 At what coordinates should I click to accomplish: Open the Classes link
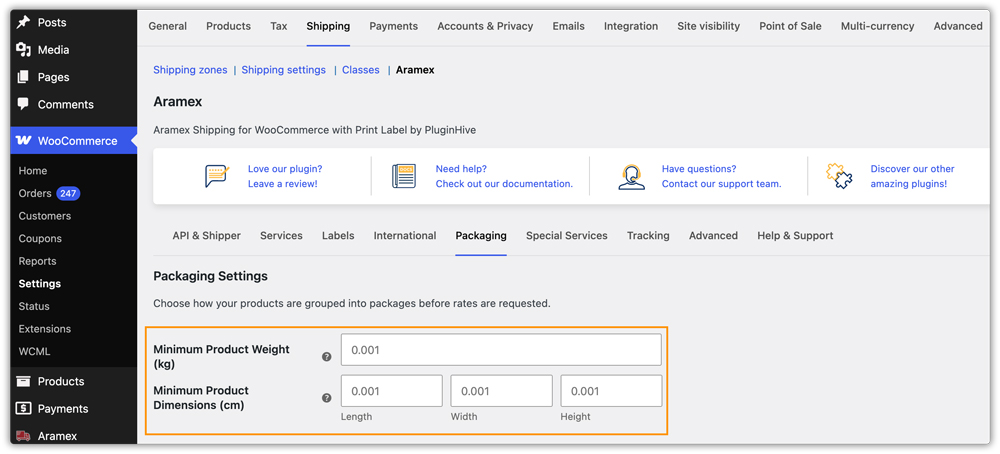(360, 70)
